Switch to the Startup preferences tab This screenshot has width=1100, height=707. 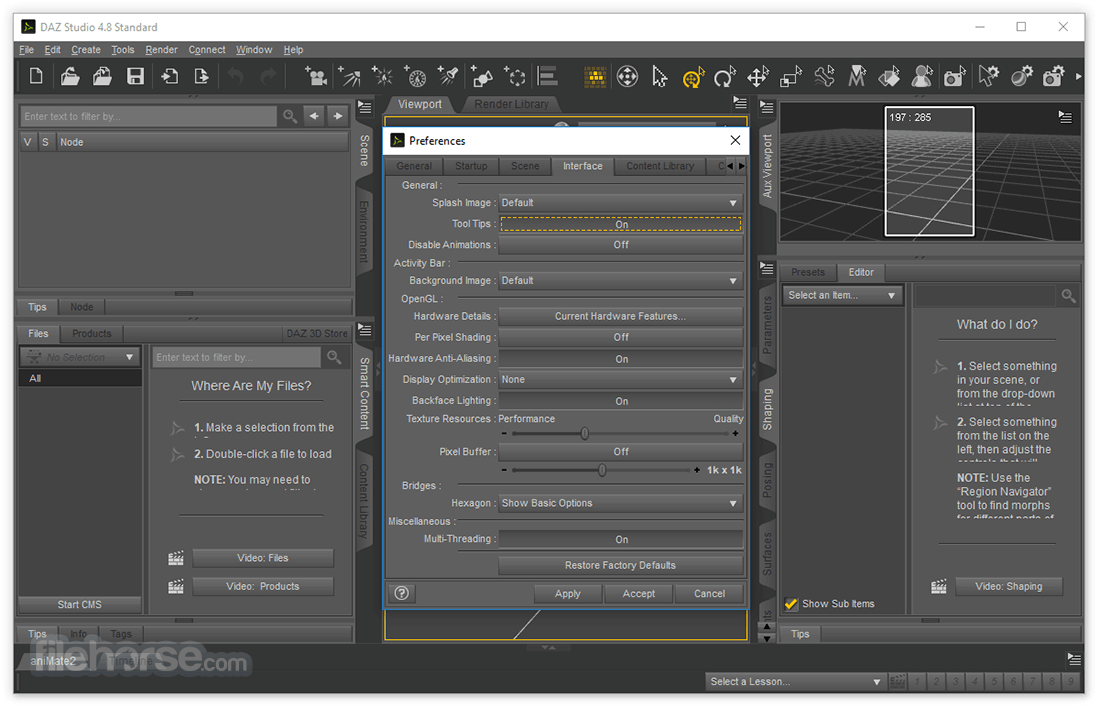click(x=471, y=166)
